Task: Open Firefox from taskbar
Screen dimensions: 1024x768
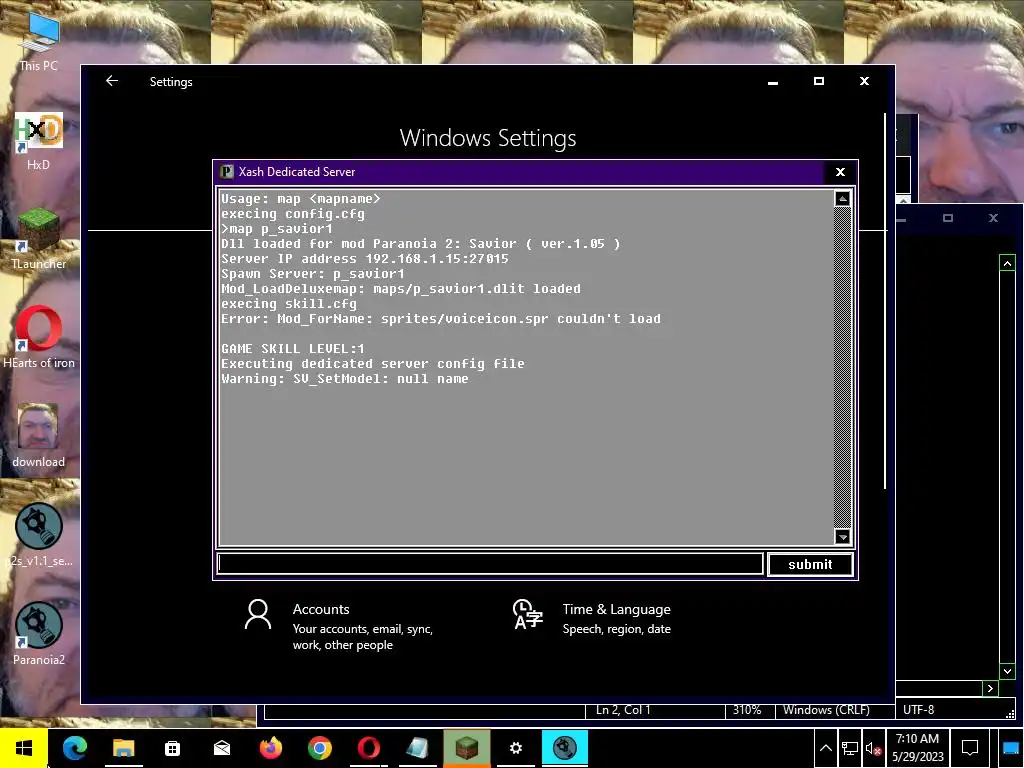Action: point(270,748)
